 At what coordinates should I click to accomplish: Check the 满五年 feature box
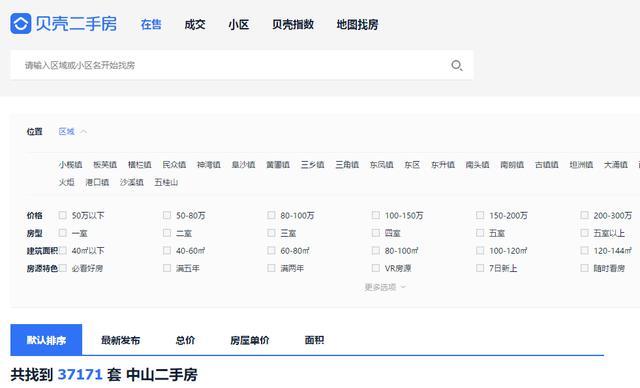[x=167, y=268]
